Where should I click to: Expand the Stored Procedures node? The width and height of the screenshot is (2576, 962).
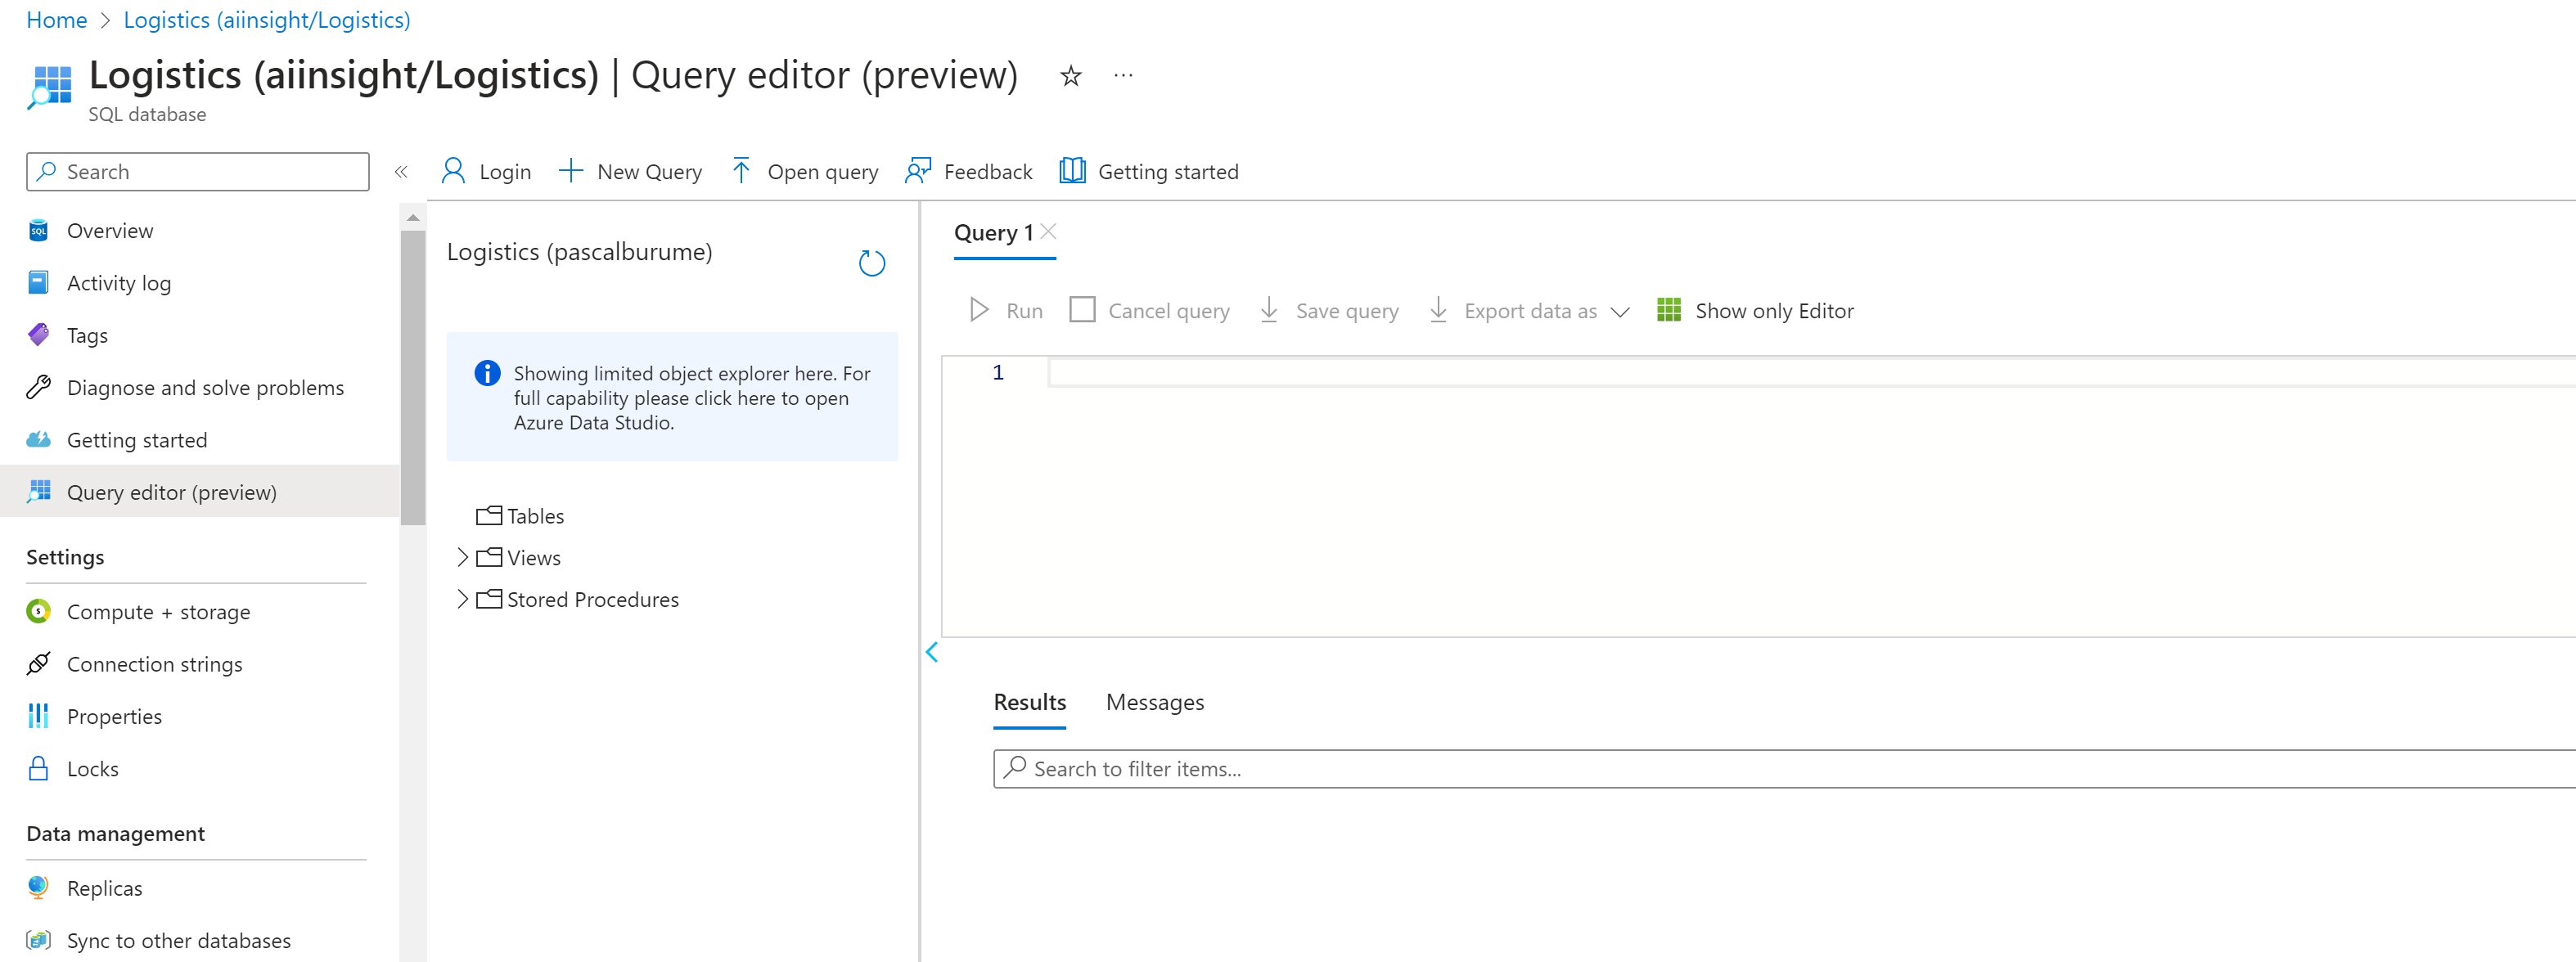point(462,598)
